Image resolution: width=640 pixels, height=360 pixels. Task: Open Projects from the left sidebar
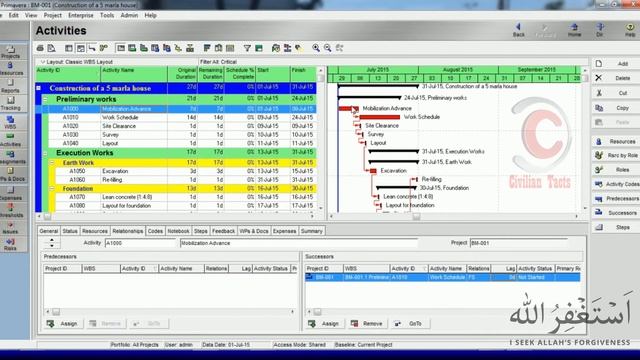point(11,52)
